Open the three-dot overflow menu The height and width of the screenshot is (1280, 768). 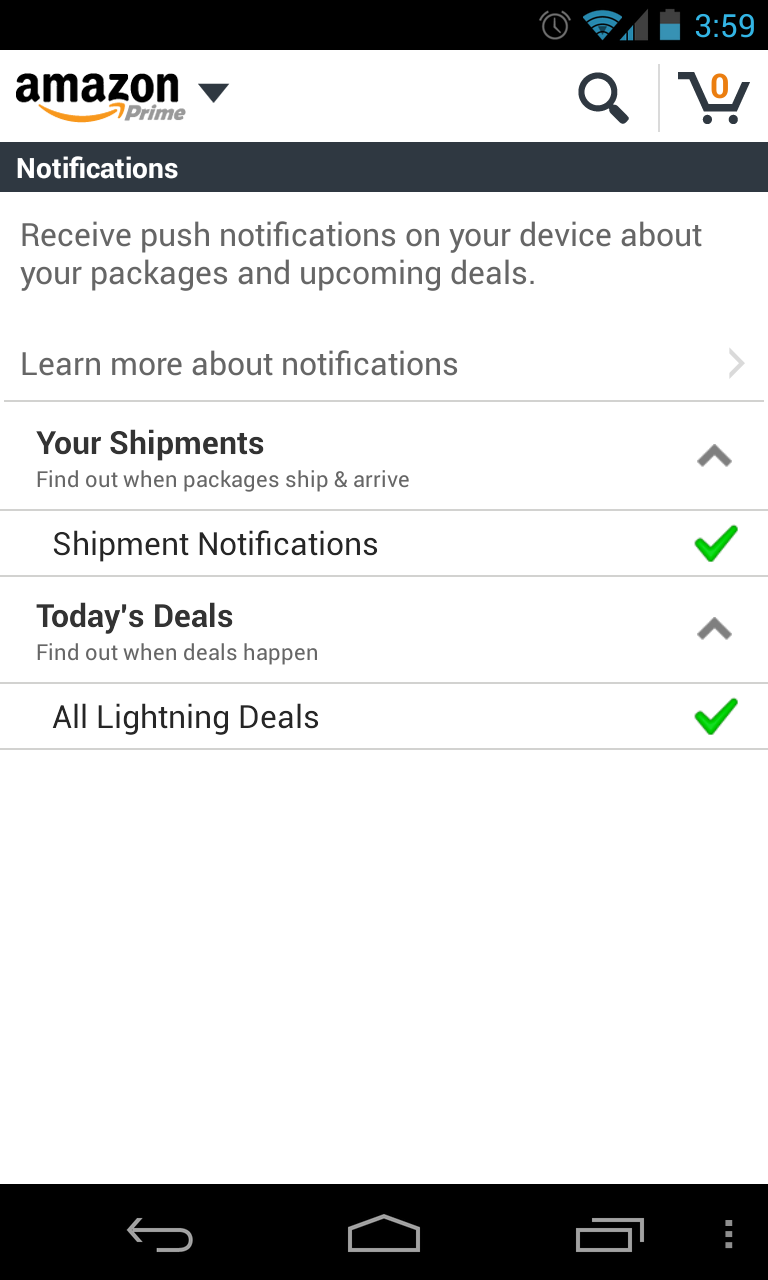tap(728, 1234)
